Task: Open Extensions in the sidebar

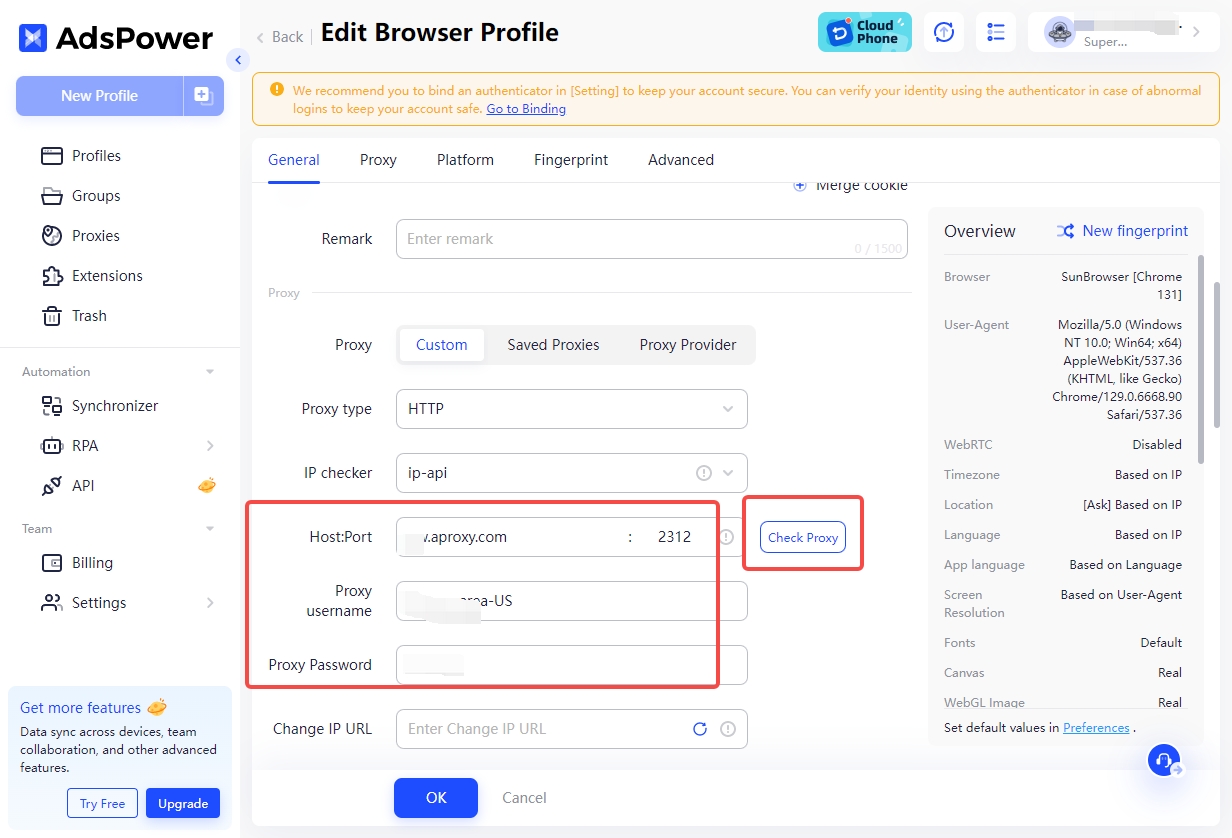Action: (x=107, y=276)
